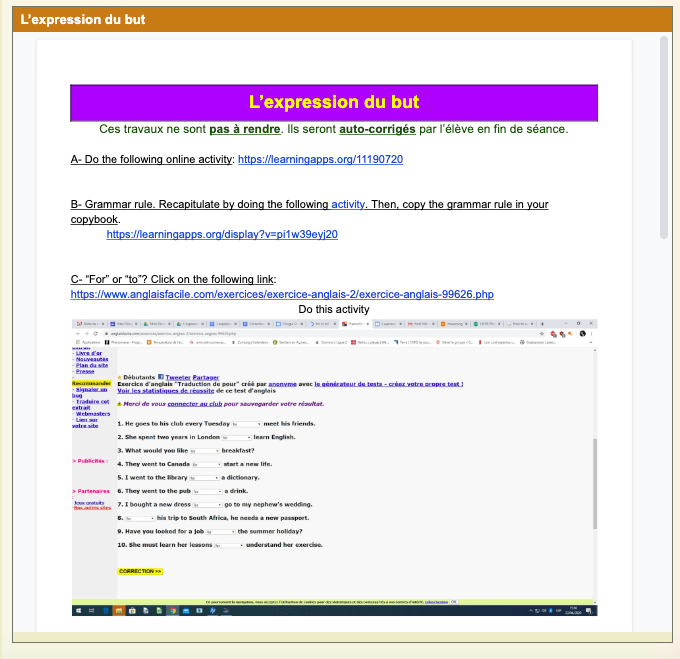This screenshot has height=659, width=680.
Task: Click the star icon before Débutants
Action: (119, 378)
